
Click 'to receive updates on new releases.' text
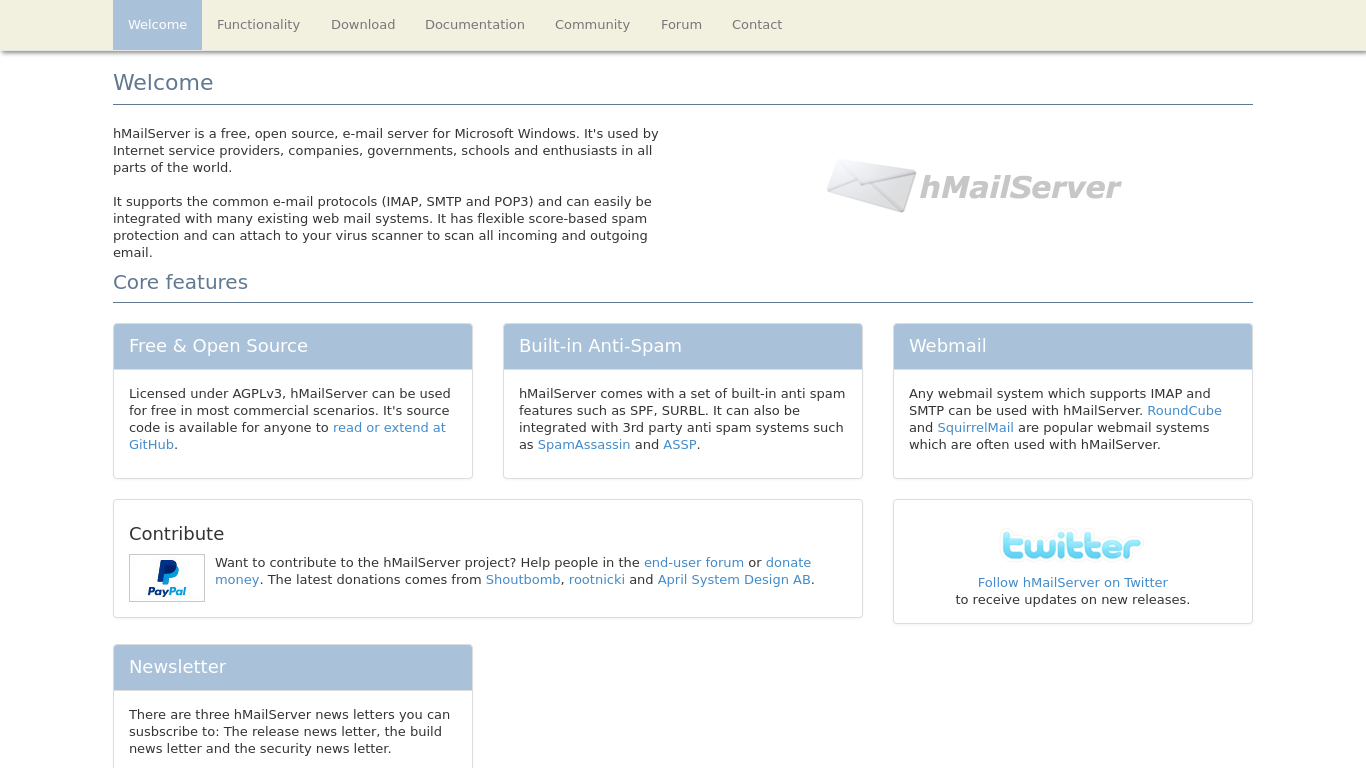click(1072, 600)
